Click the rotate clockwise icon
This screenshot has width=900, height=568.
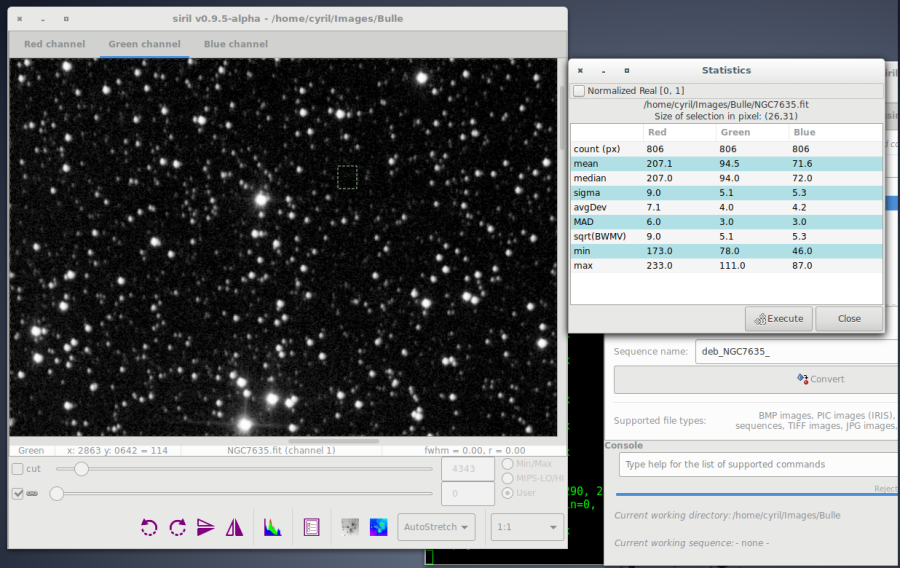178,527
